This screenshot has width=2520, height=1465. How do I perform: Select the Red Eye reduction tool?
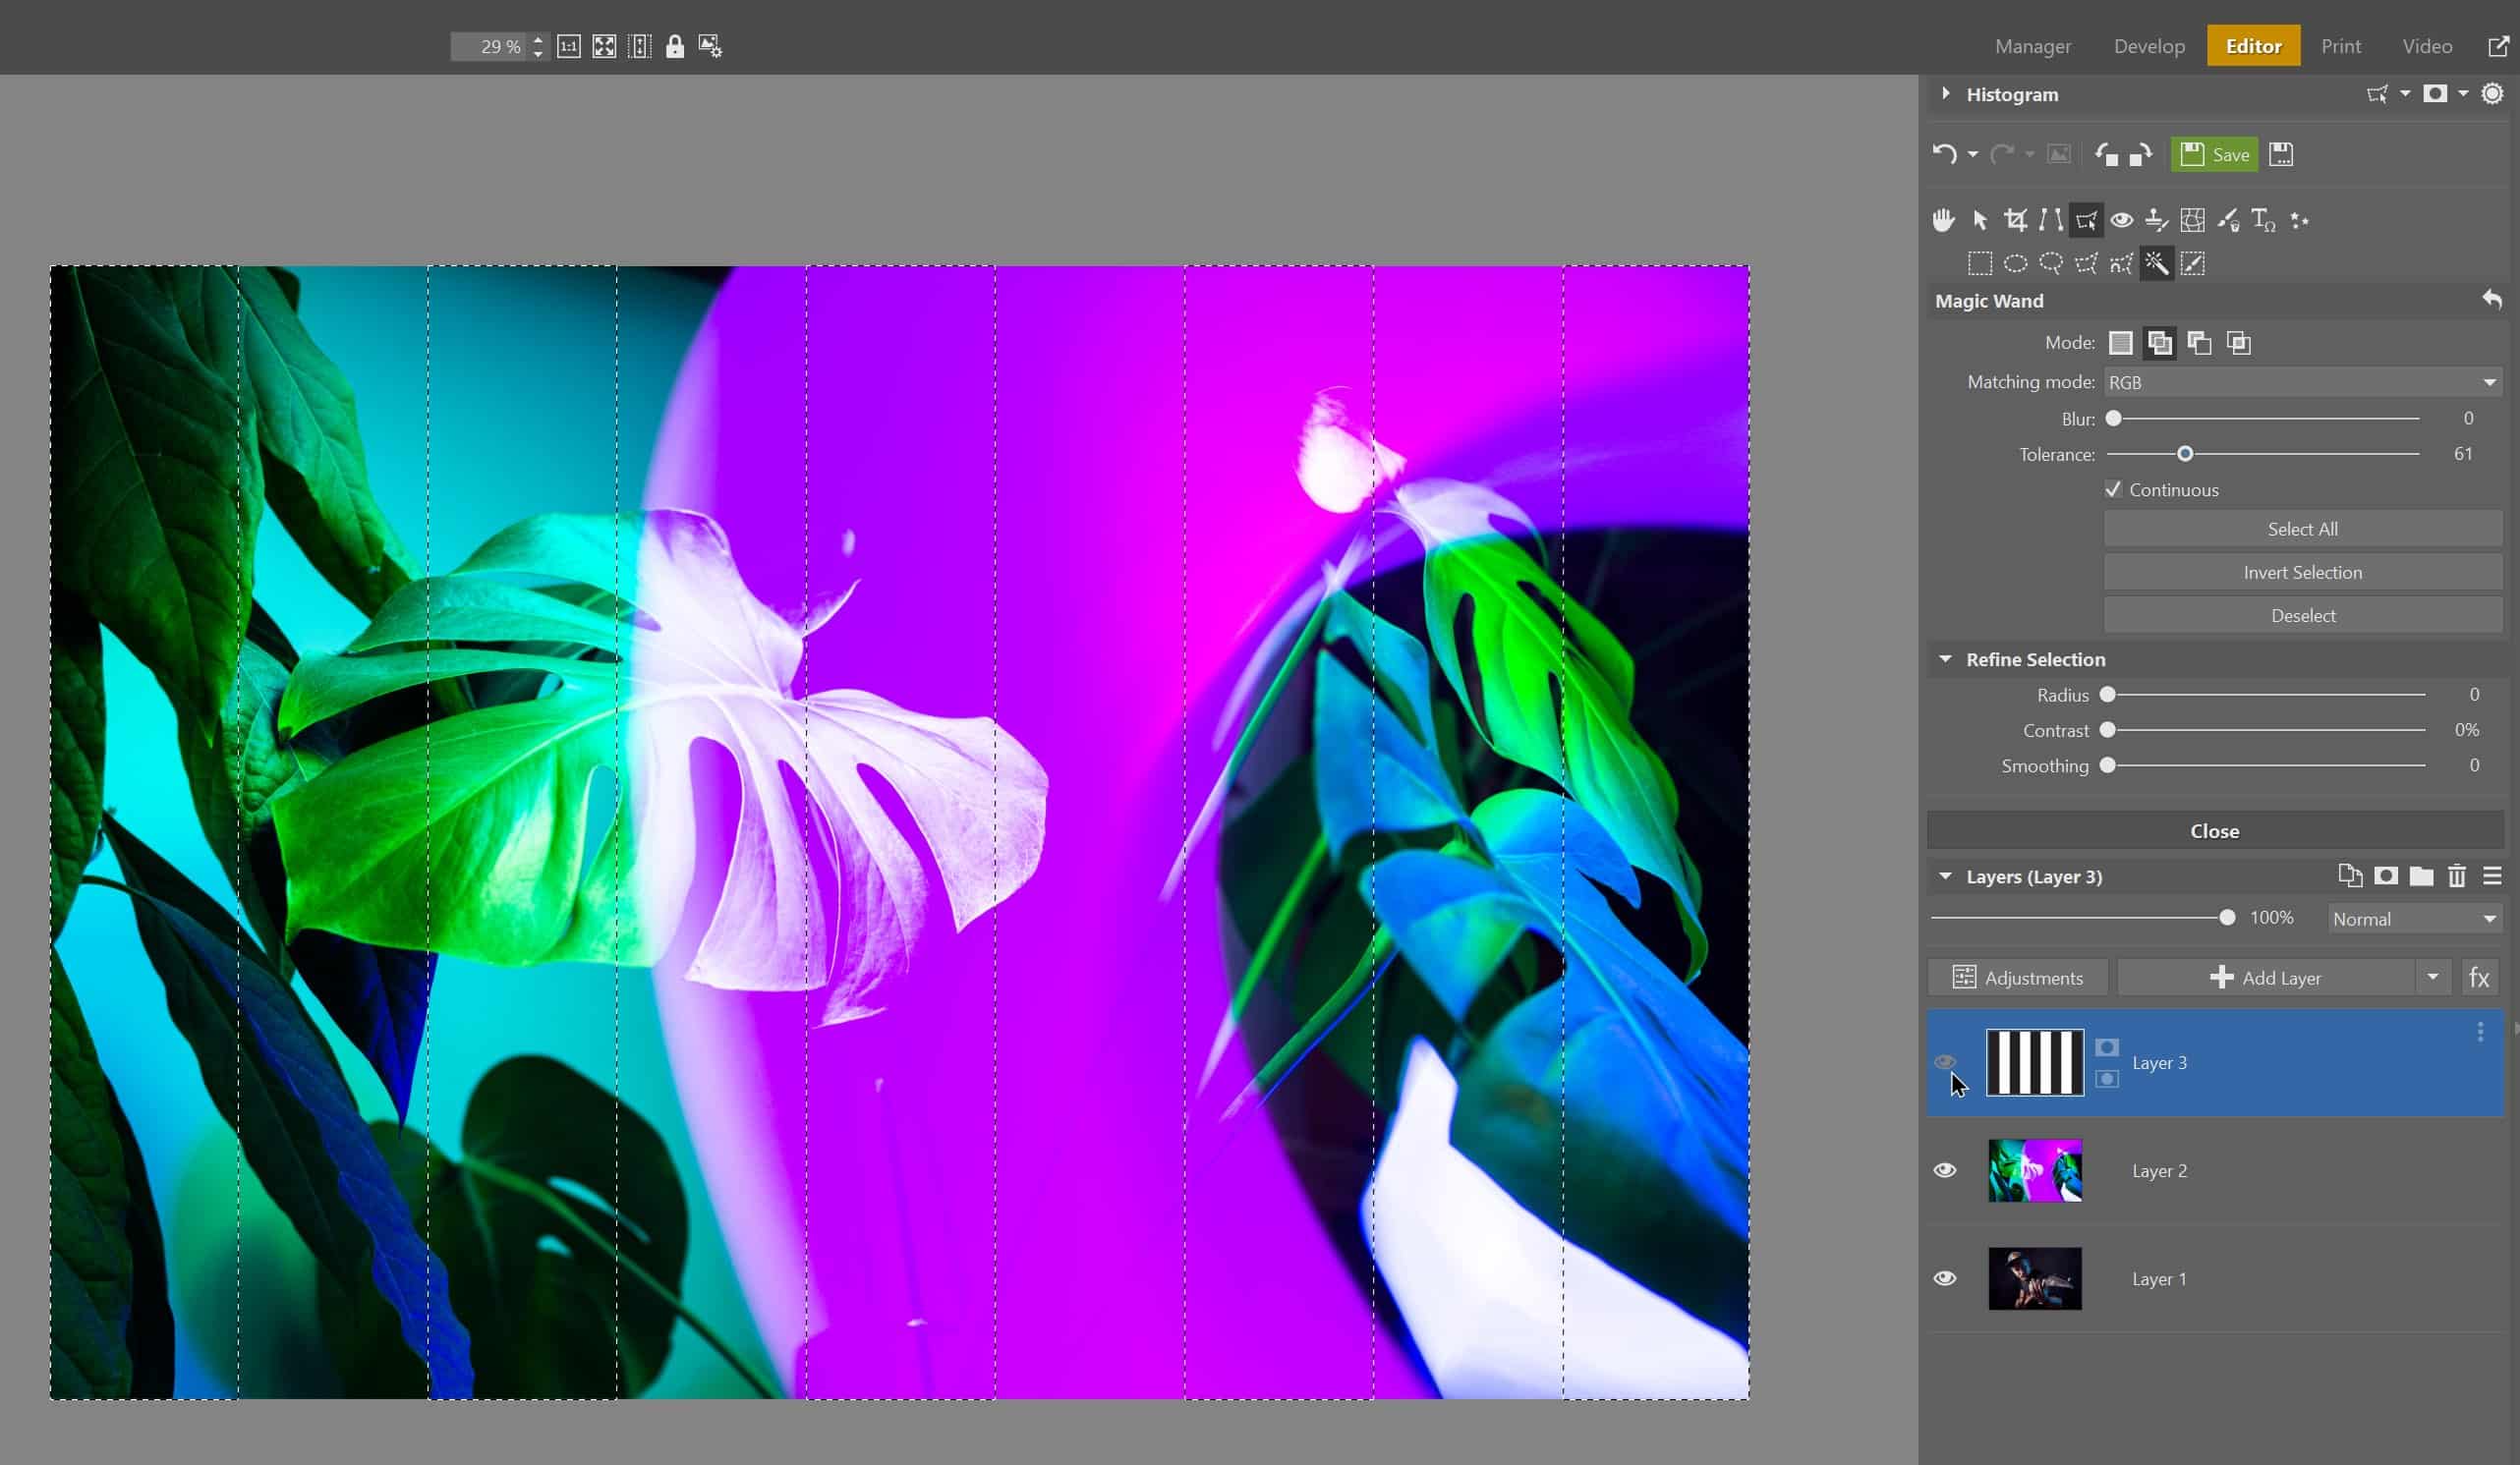(2122, 220)
